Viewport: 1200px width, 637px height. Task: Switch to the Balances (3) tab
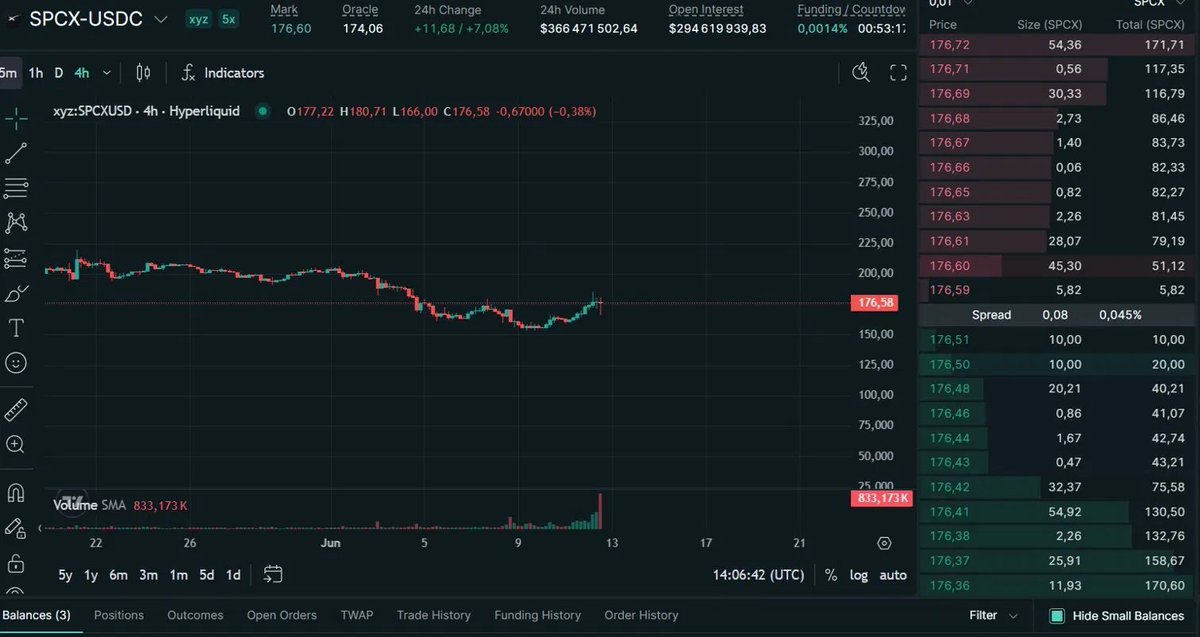click(36, 615)
